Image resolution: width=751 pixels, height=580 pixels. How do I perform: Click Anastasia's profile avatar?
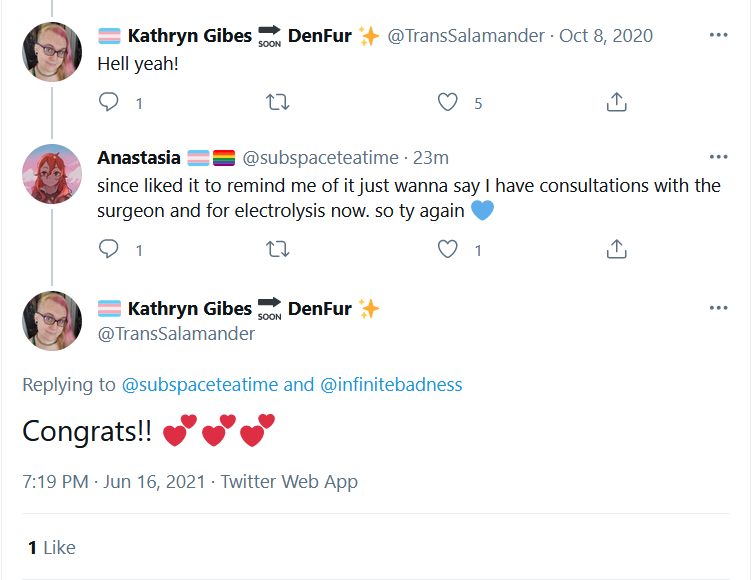click(52, 174)
